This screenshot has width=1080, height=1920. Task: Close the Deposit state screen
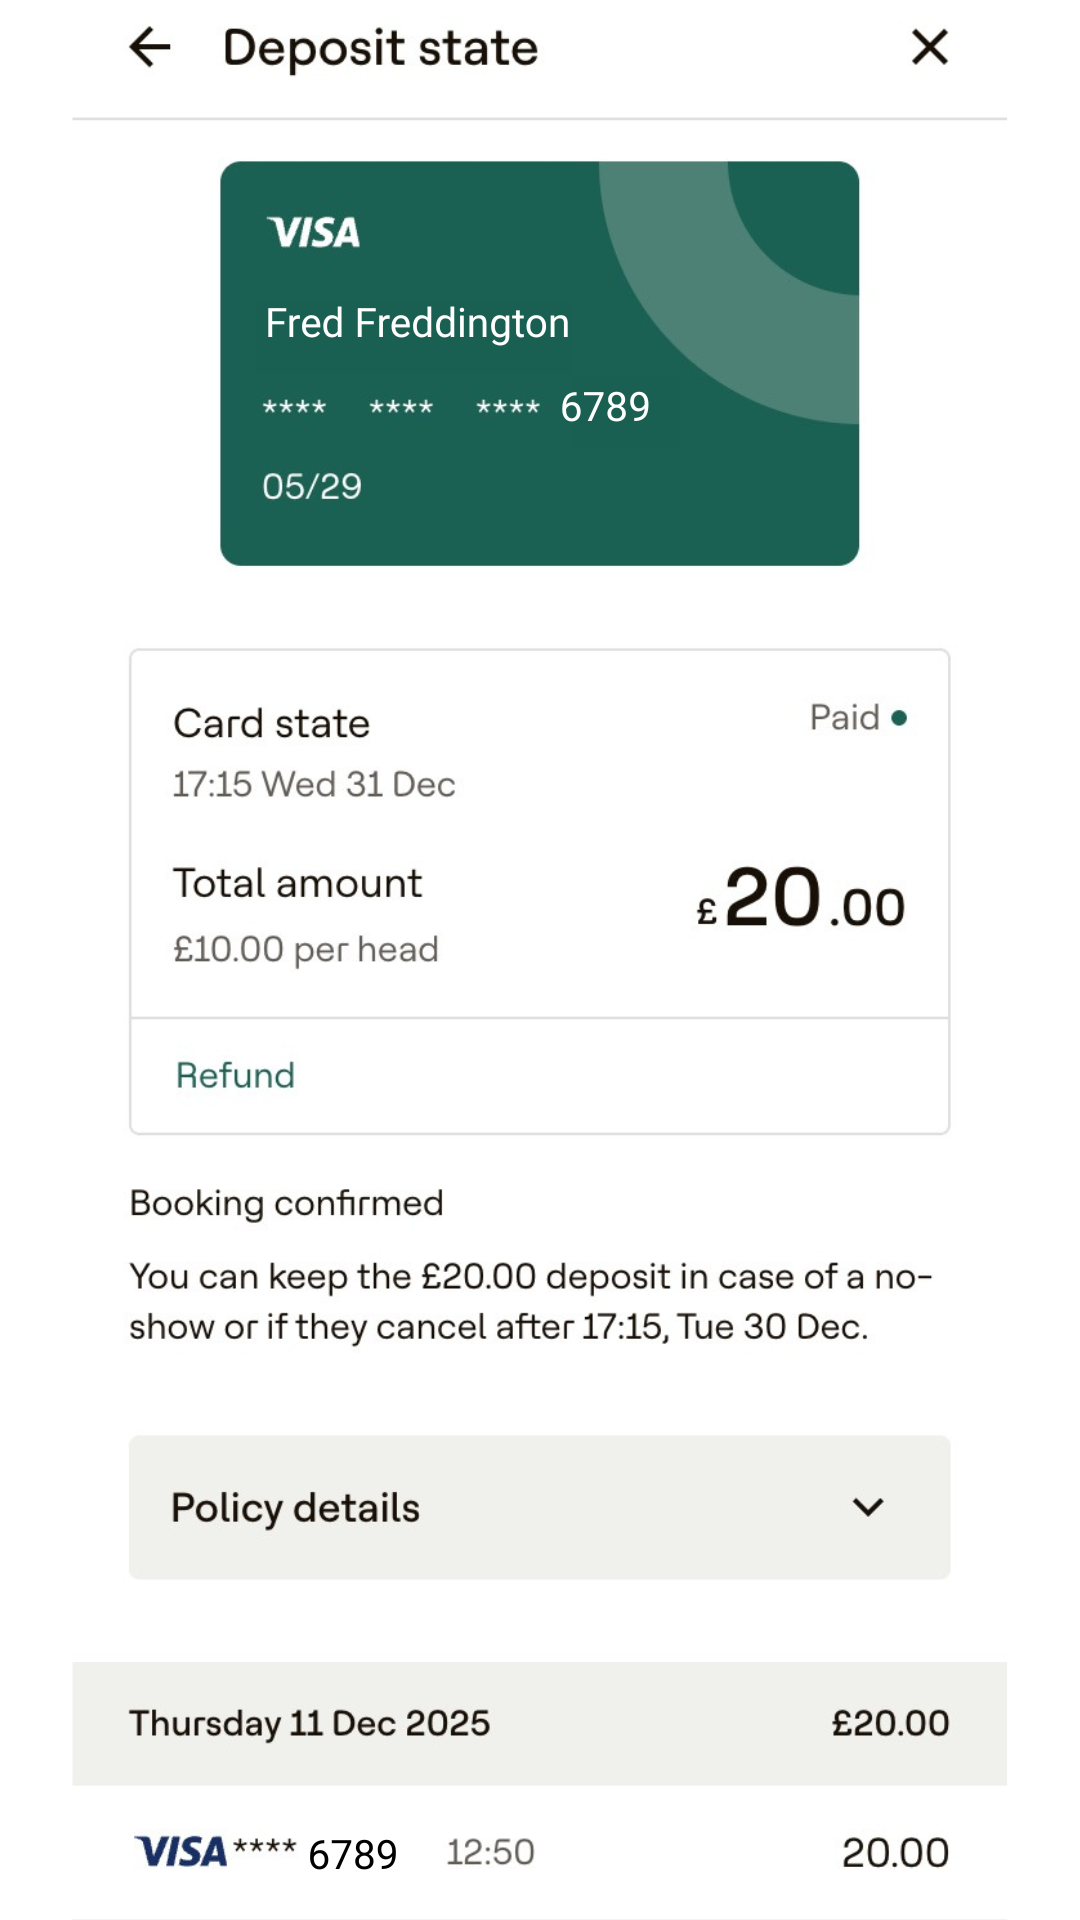[929, 47]
